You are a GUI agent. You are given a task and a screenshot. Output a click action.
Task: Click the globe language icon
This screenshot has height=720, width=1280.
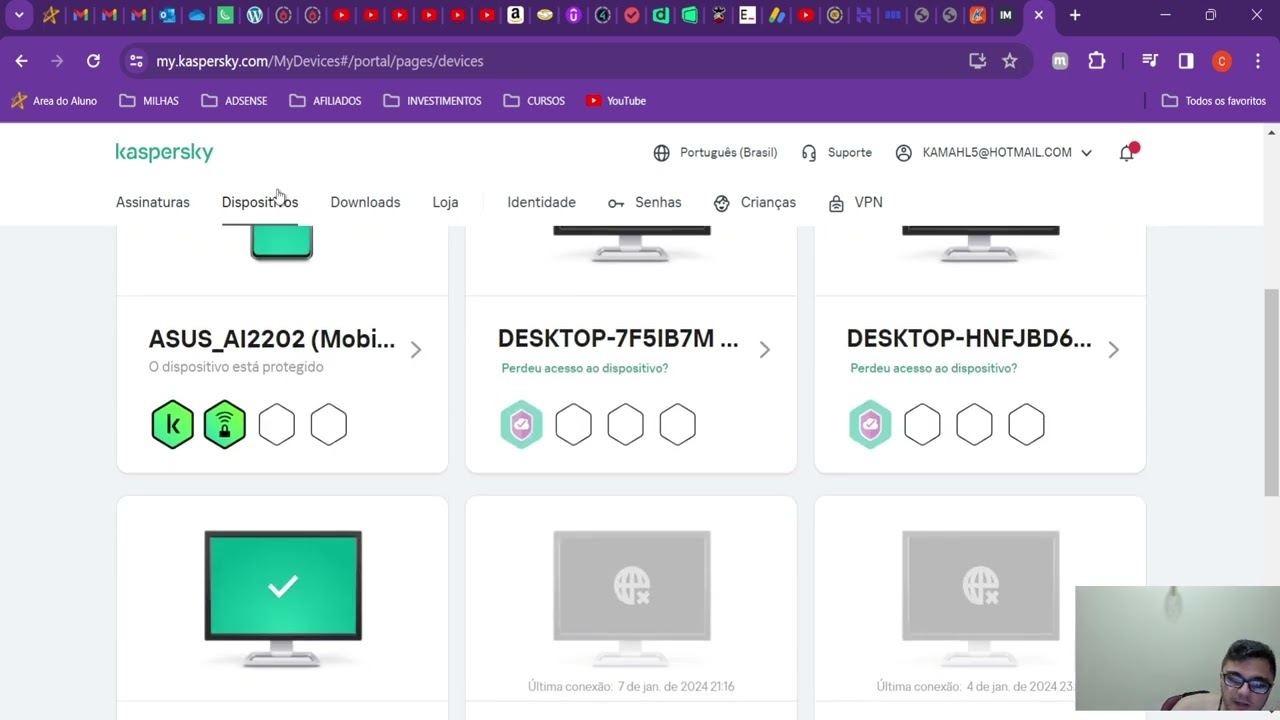tap(661, 153)
